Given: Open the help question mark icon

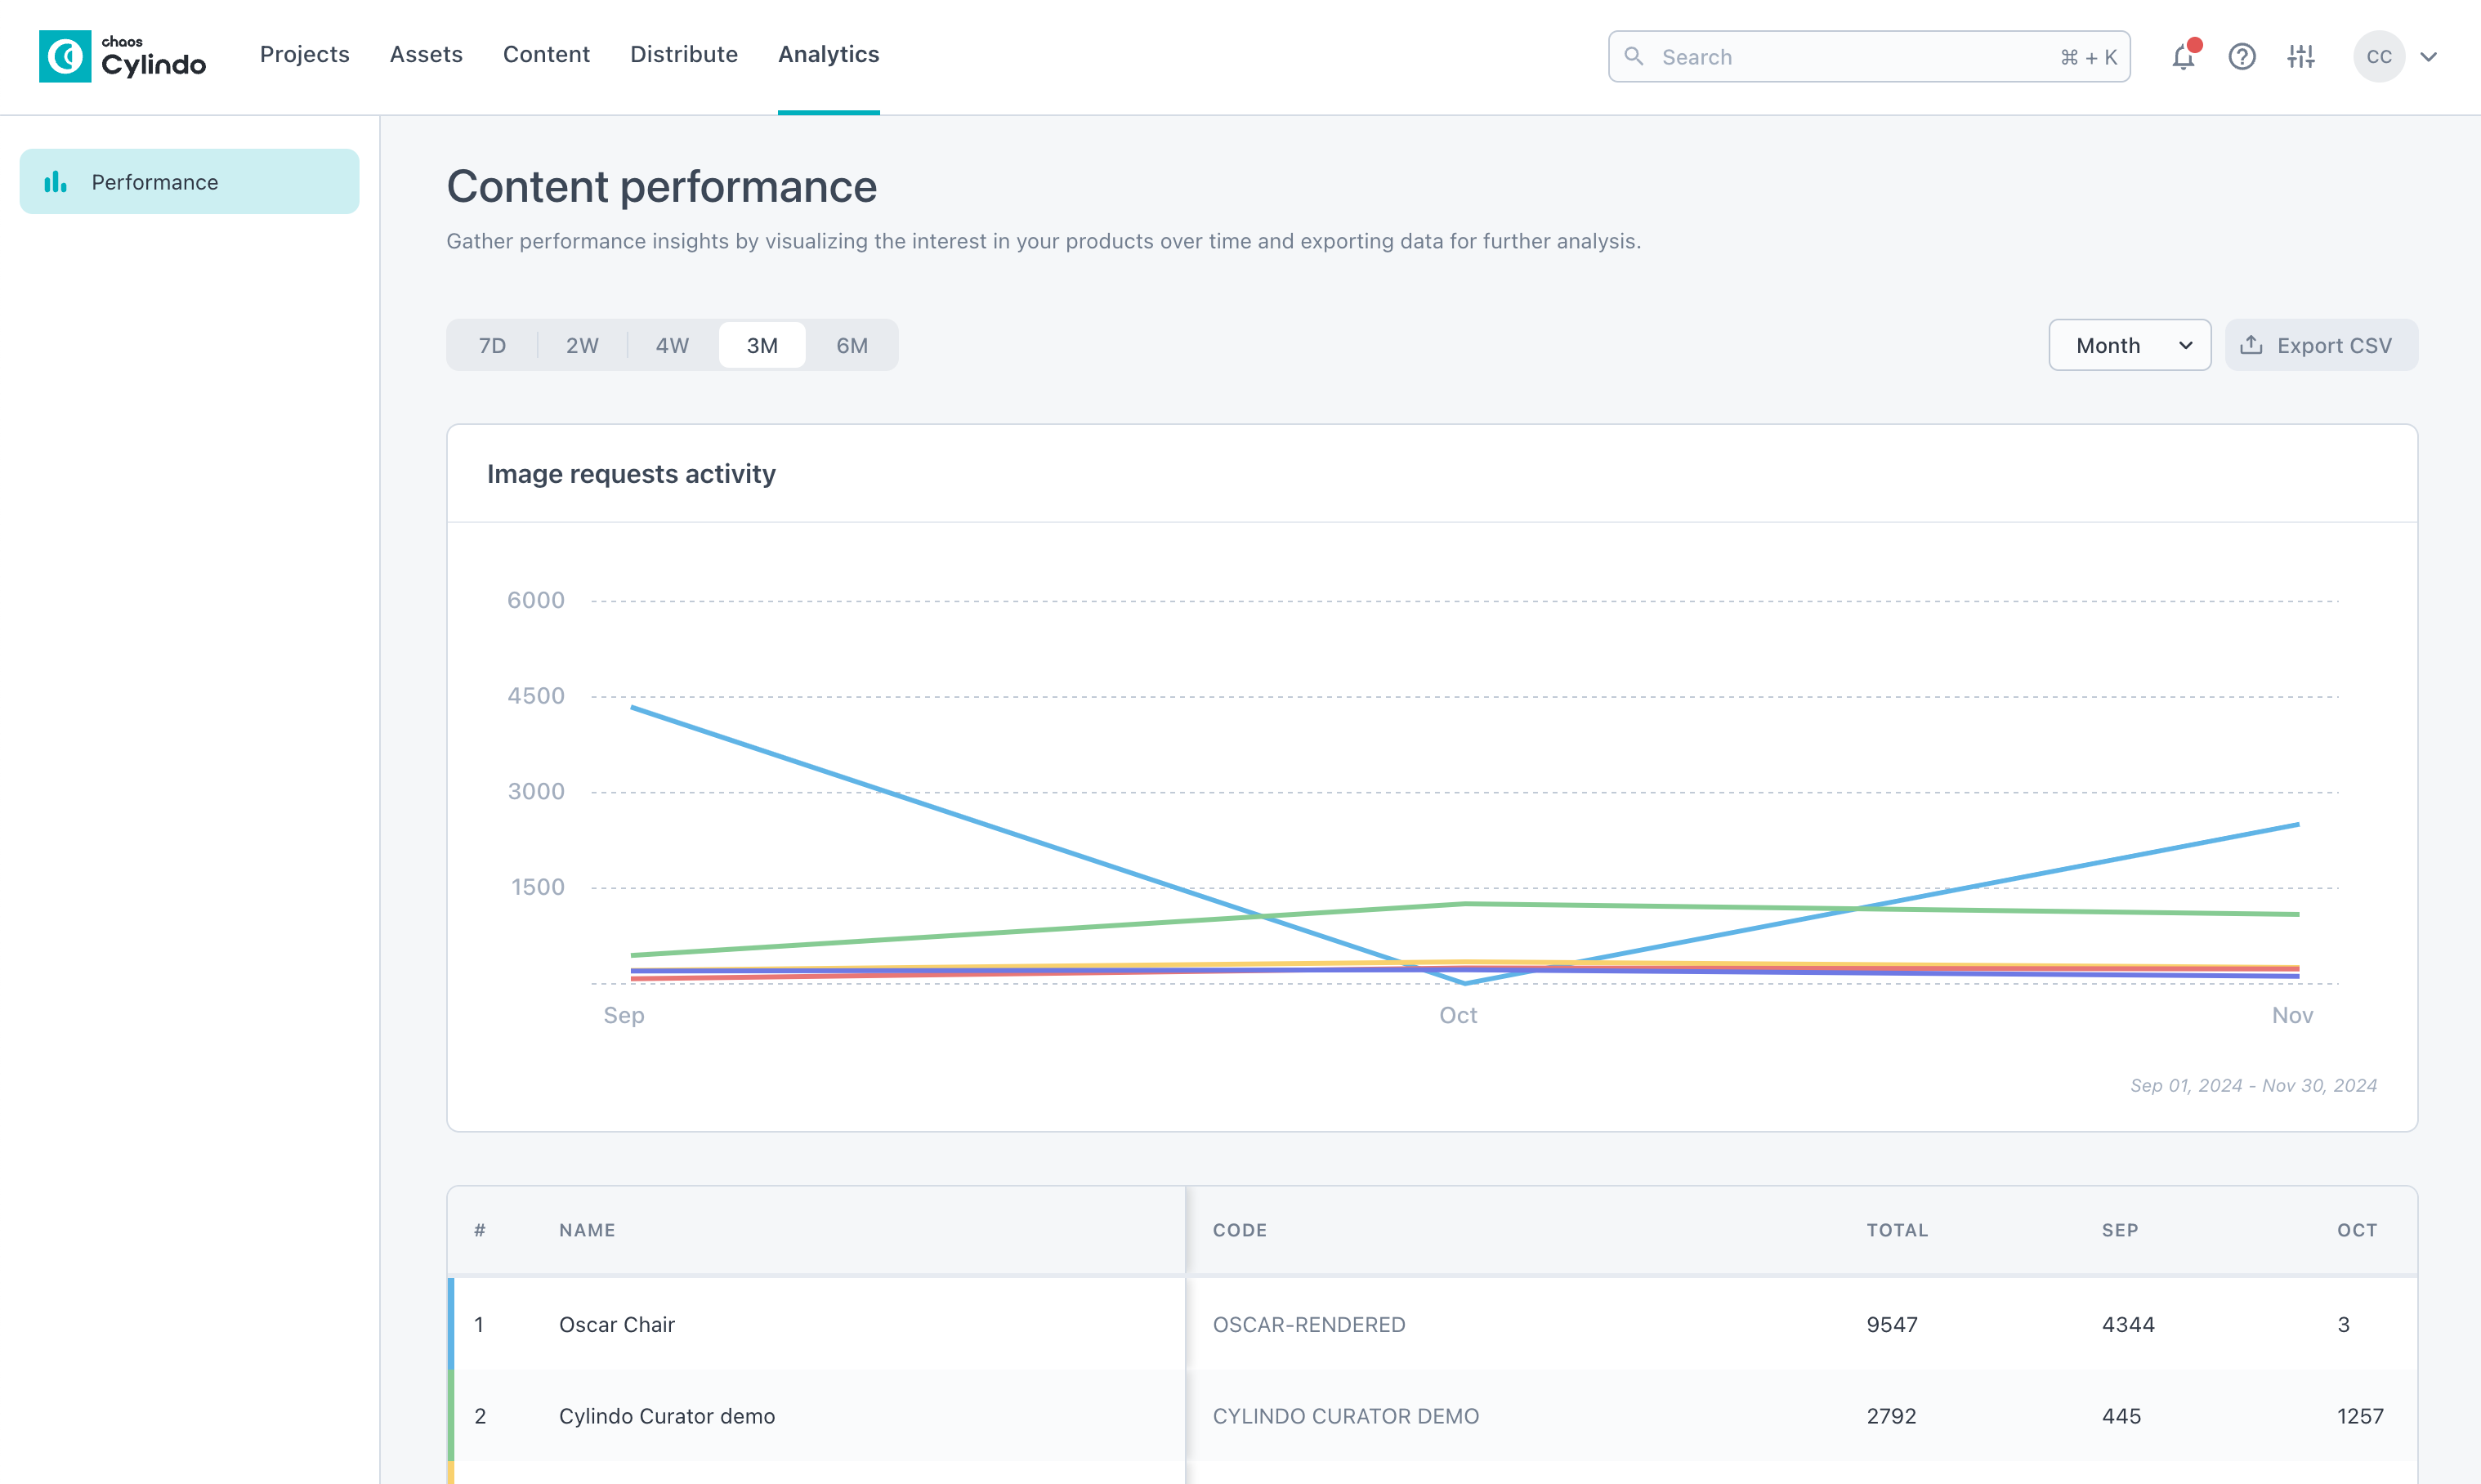Looking at the screenshot, I should pyautogui.click(x=2242, y=57).
